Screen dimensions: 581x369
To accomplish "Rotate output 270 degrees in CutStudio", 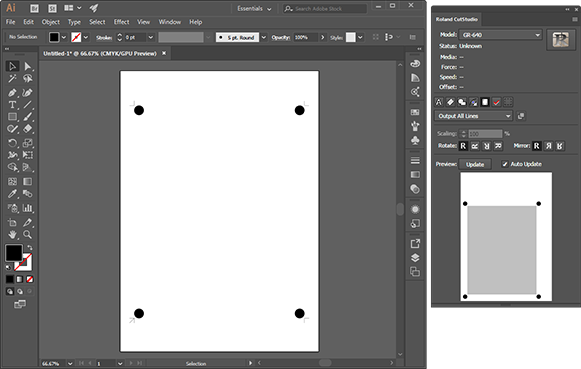I will click(498, 146).
